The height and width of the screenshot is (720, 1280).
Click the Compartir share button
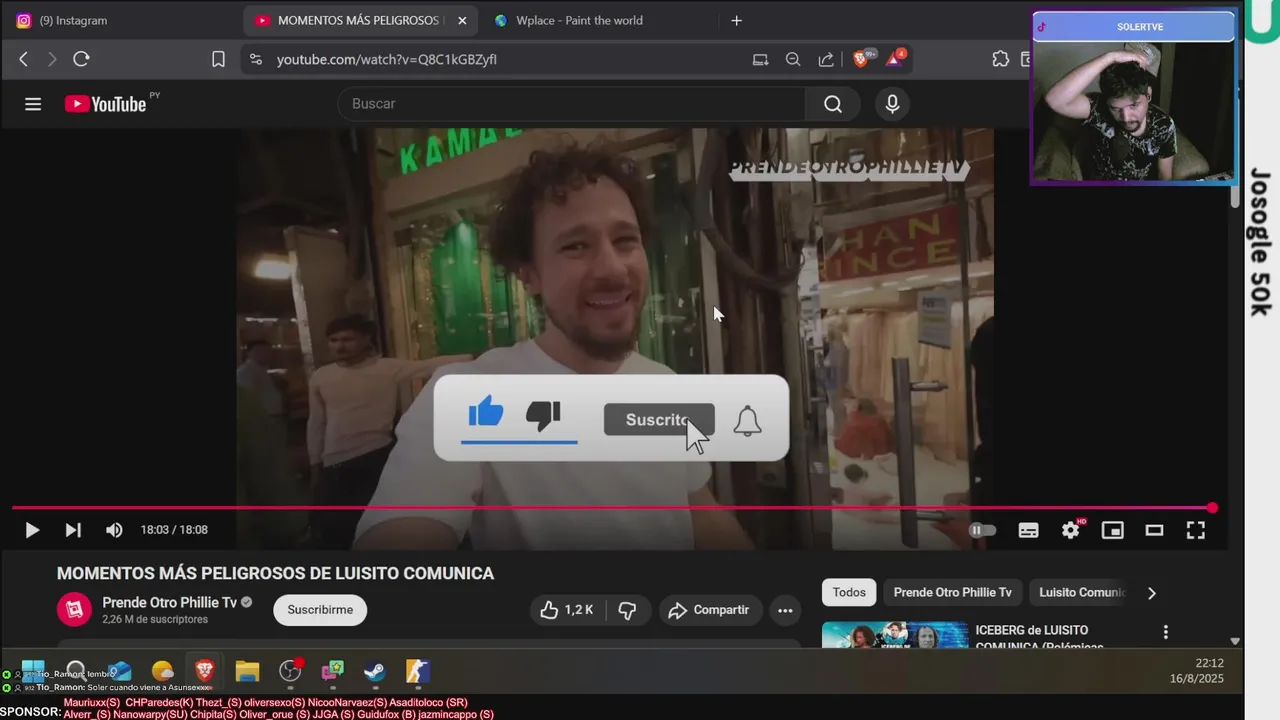click(708, 610)
